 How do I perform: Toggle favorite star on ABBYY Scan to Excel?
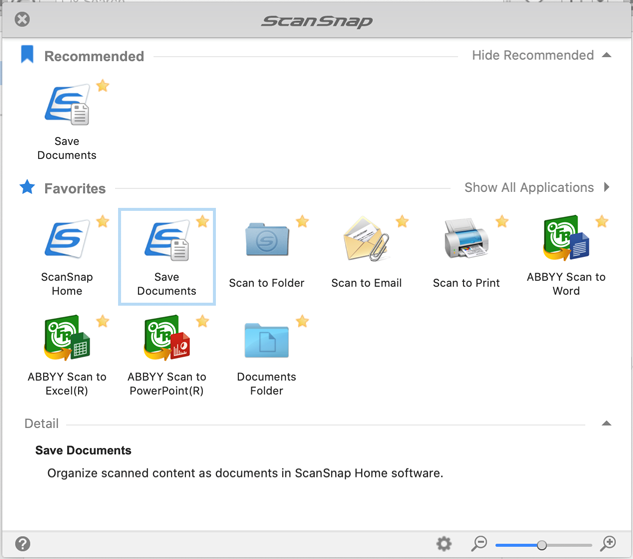pos(103,321)
